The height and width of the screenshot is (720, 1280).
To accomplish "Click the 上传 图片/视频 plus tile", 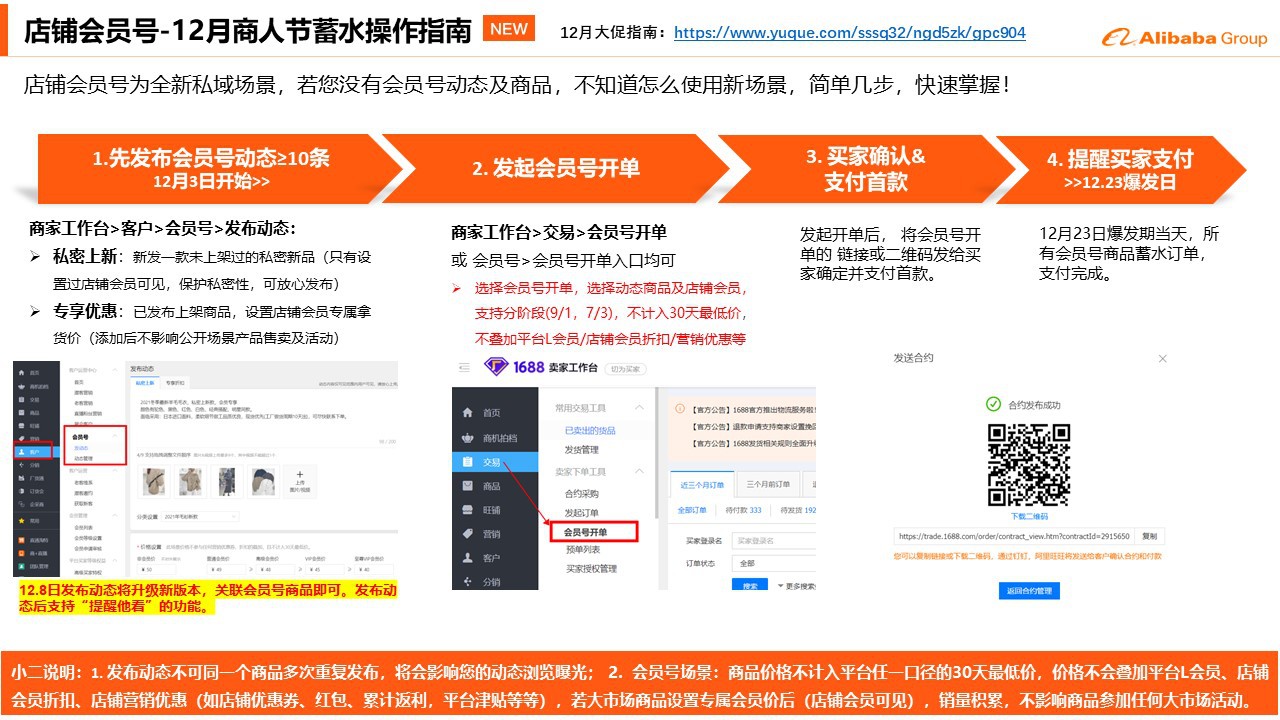I will click(x=300, y=481).
